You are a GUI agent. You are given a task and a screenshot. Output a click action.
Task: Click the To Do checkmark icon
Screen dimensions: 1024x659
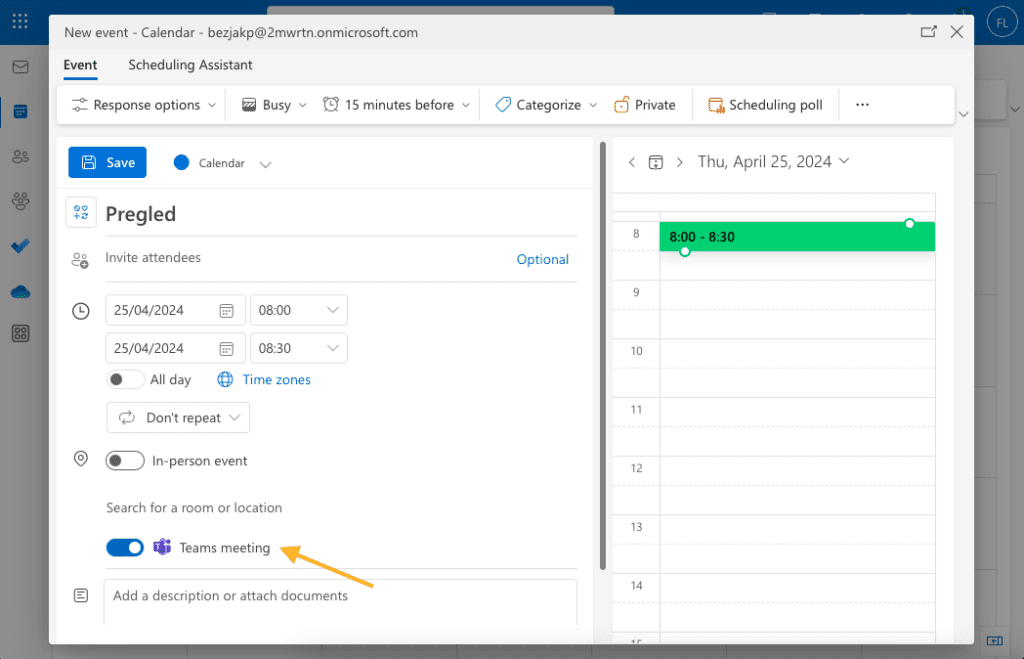pos(20,246)
